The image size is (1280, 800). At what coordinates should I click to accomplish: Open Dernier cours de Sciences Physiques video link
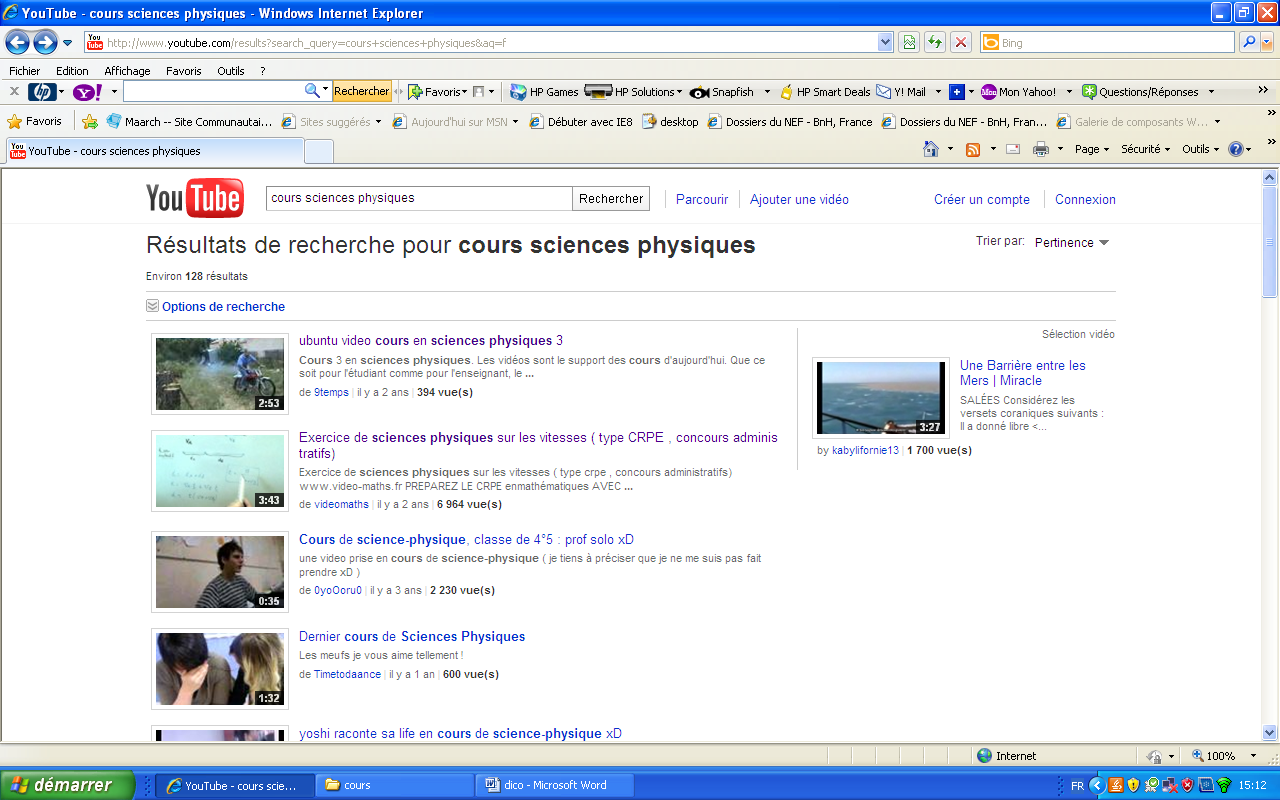point(412,637)
